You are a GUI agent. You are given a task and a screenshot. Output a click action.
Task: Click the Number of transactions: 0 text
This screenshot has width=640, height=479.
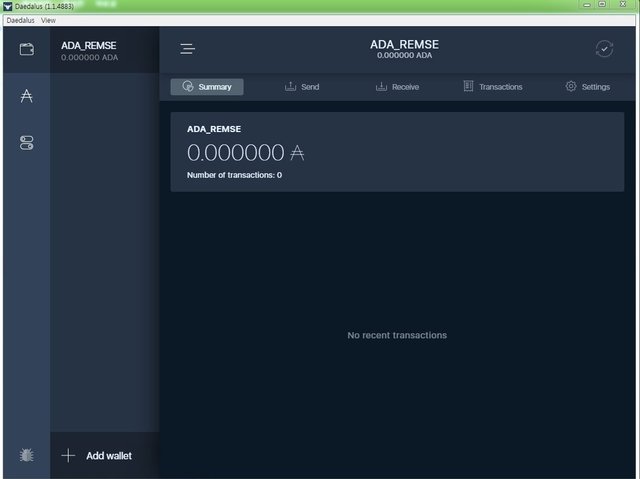(x=234, y=175)
